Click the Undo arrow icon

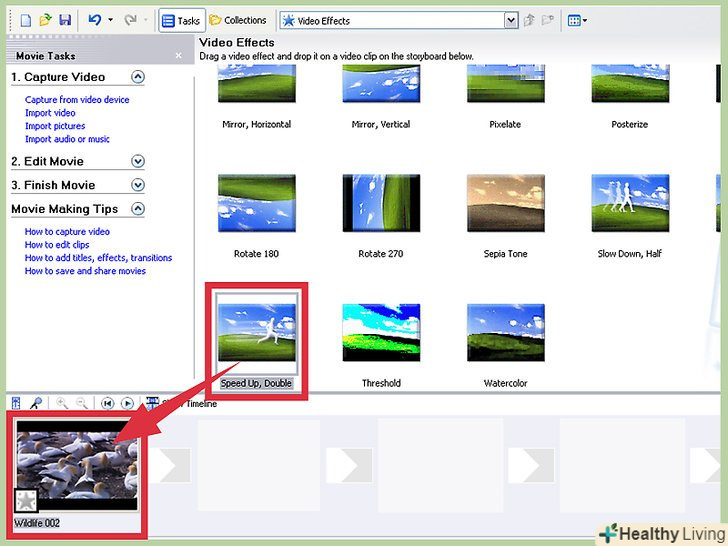[95, 20]
